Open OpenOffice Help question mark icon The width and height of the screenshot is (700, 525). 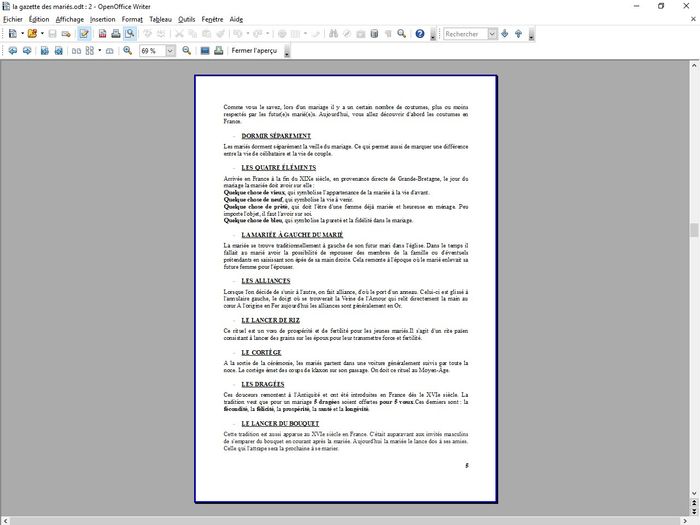click(420, 33)
